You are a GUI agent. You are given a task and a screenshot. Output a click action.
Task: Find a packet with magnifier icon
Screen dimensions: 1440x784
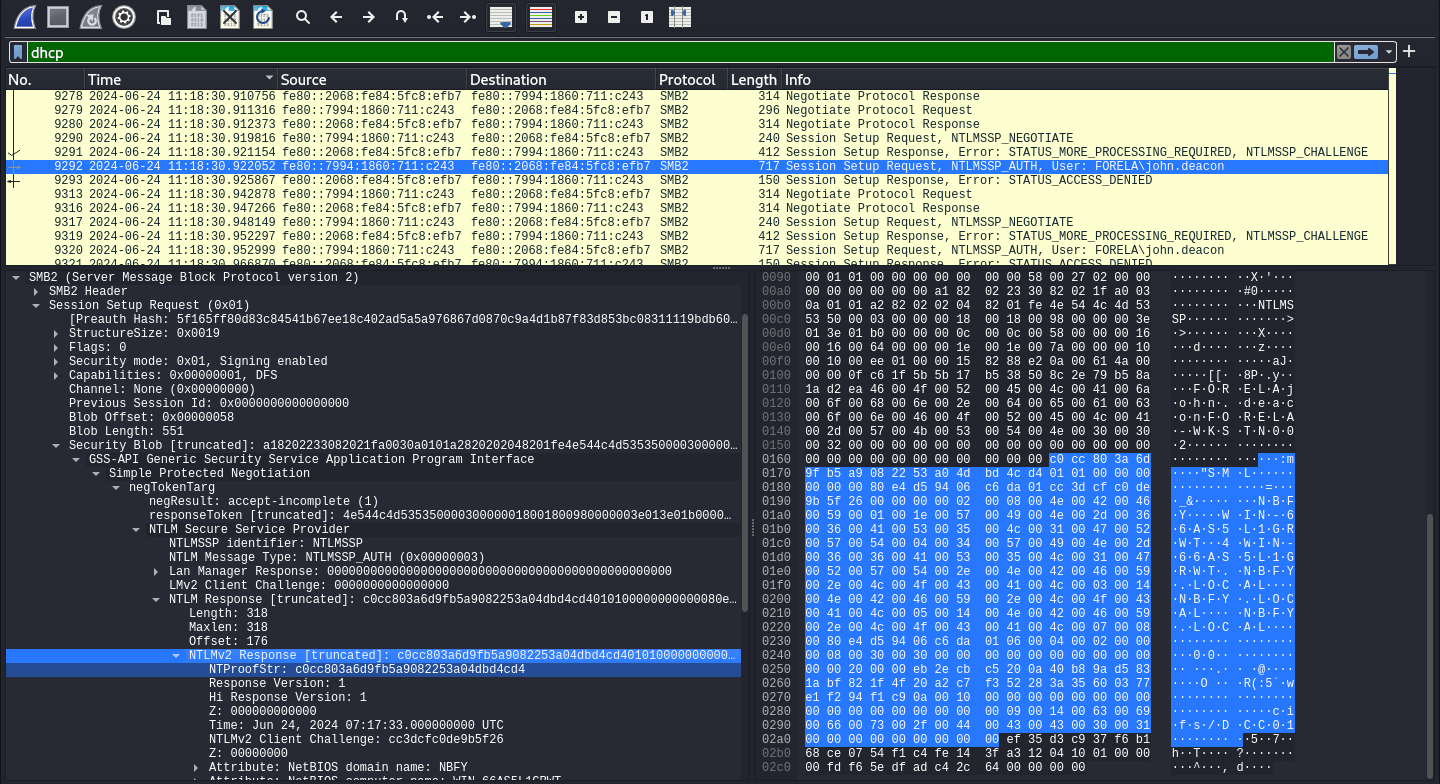point(303,17)
